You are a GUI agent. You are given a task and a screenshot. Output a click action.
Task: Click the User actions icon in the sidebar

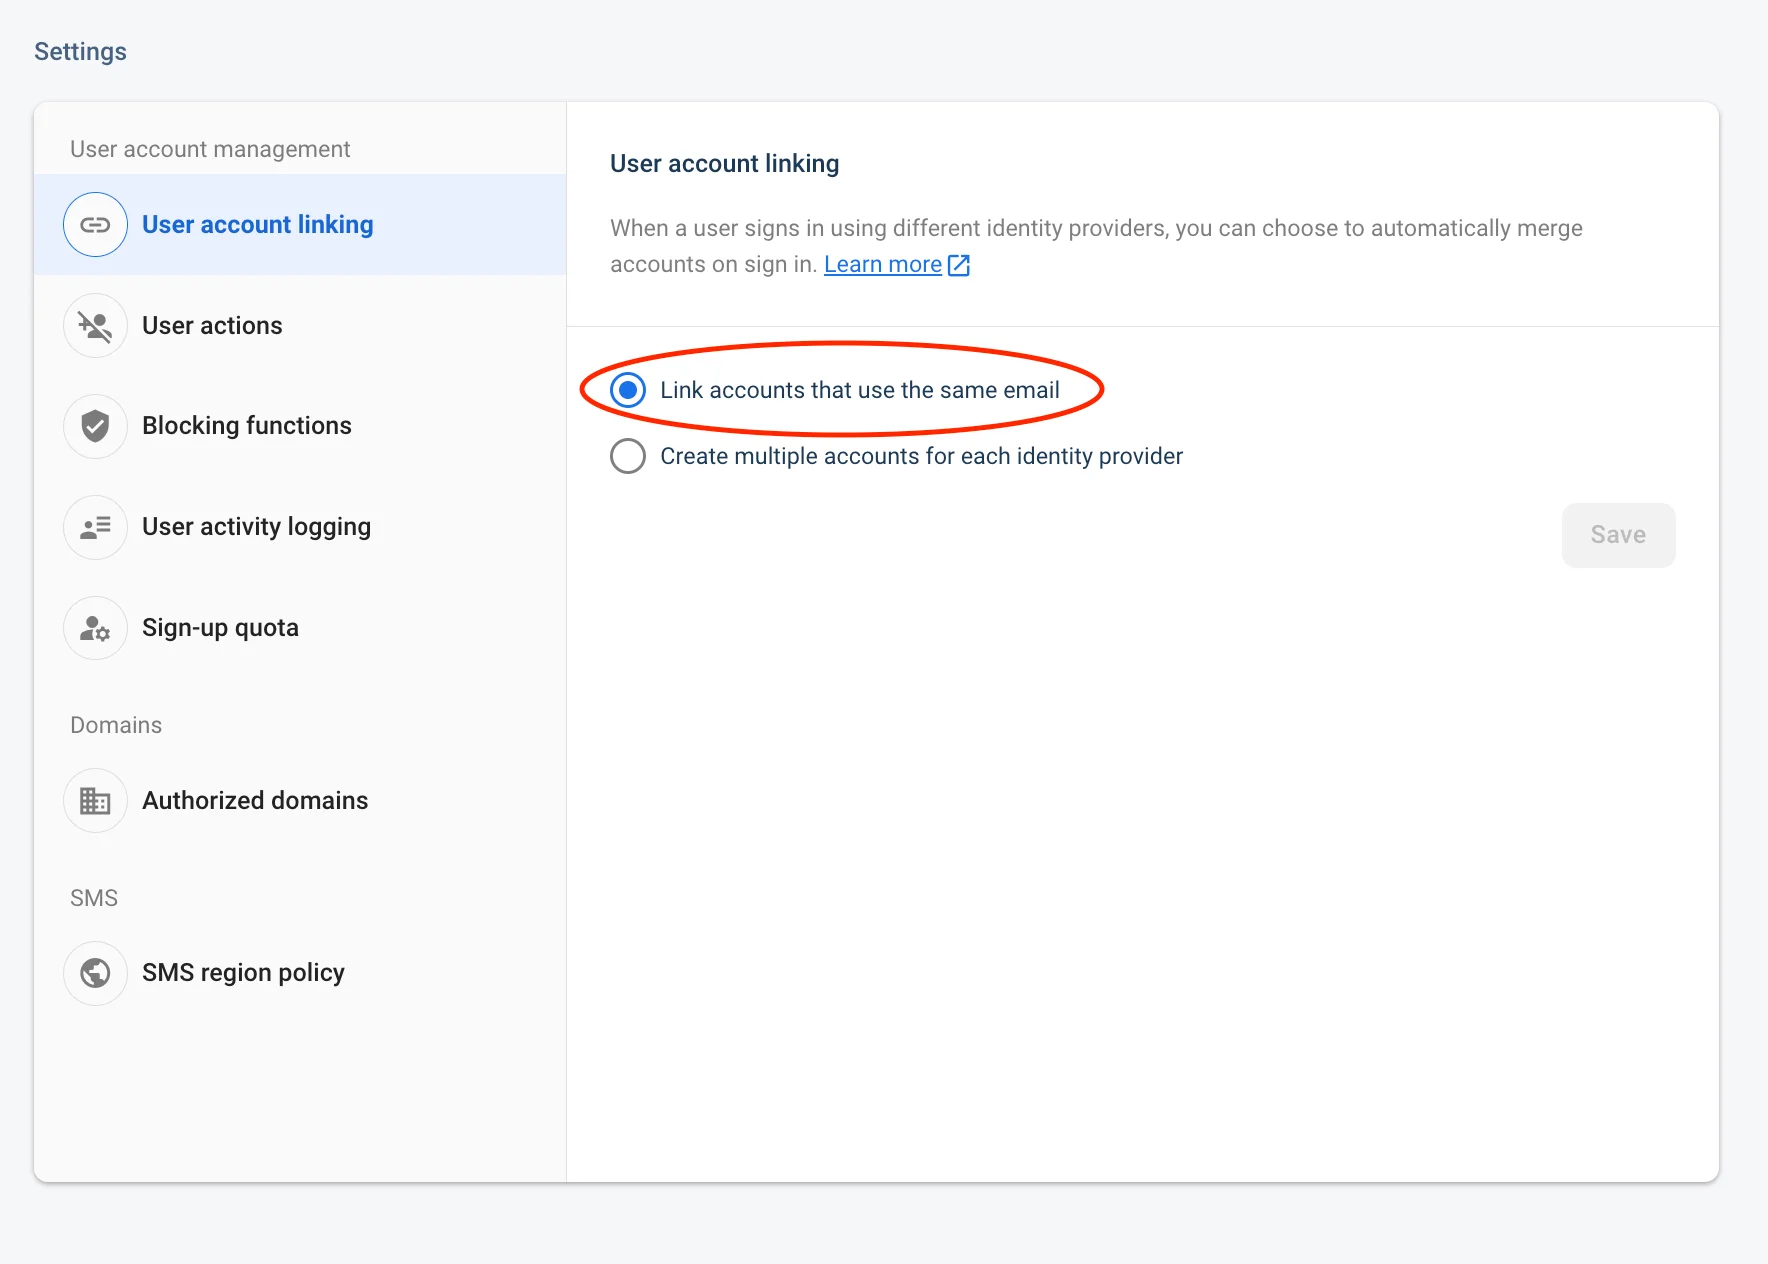[x=95, y=326]
